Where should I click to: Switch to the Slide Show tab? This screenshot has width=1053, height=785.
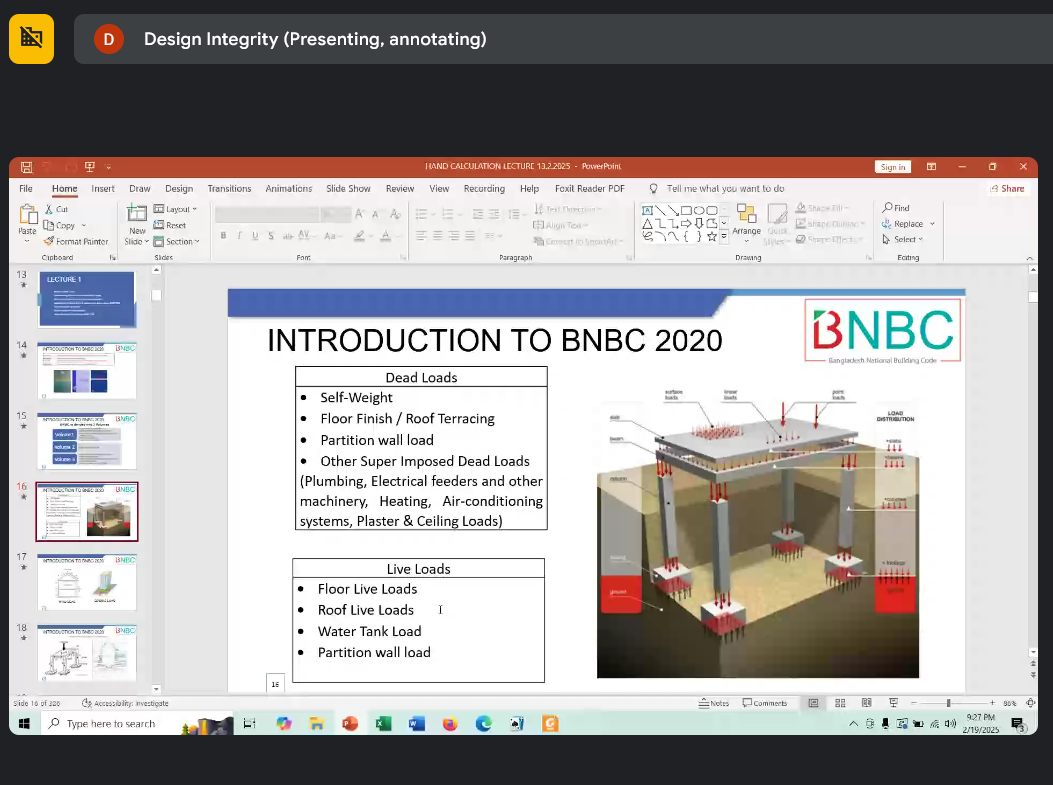(x=349, y=189)
